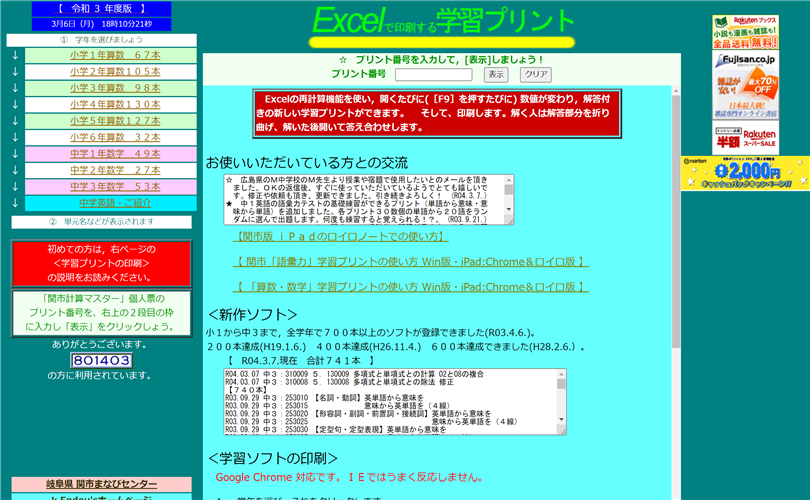This screenshot has width=810, height=500.
Task: Click the <新作ソフト> heading
Action: pos(253,315)
